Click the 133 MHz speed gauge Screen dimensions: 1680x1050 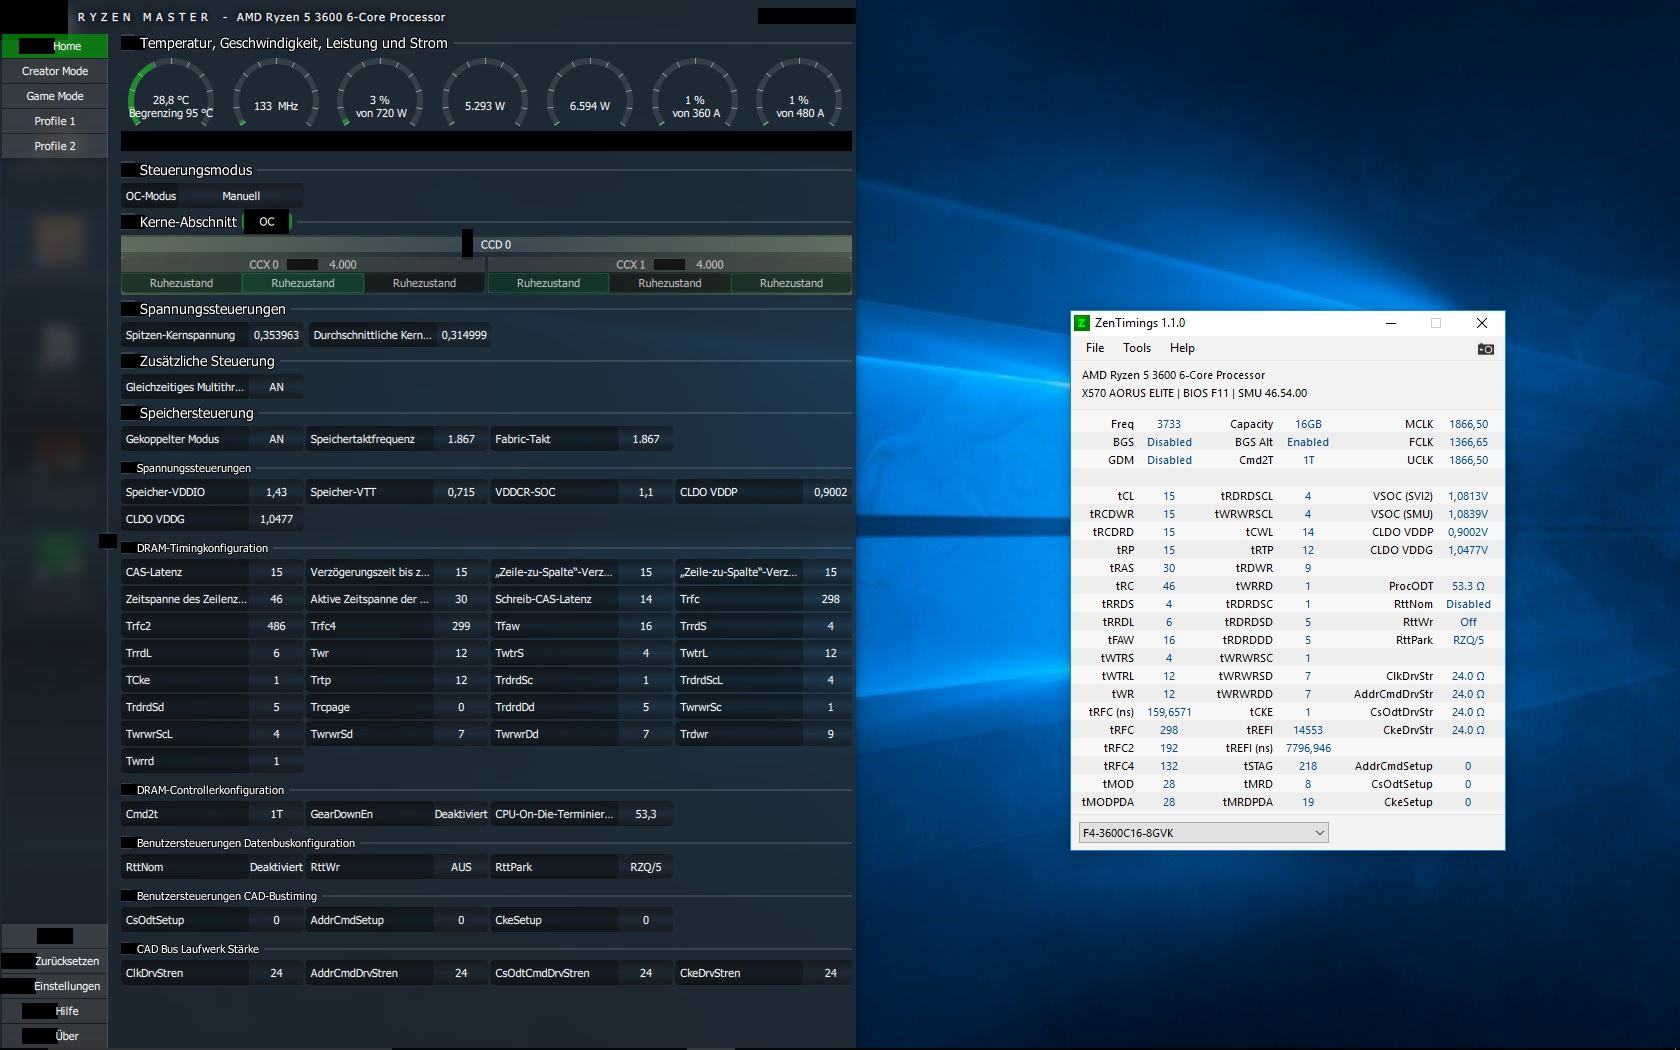pyautogui.click(x=276, y=97)
